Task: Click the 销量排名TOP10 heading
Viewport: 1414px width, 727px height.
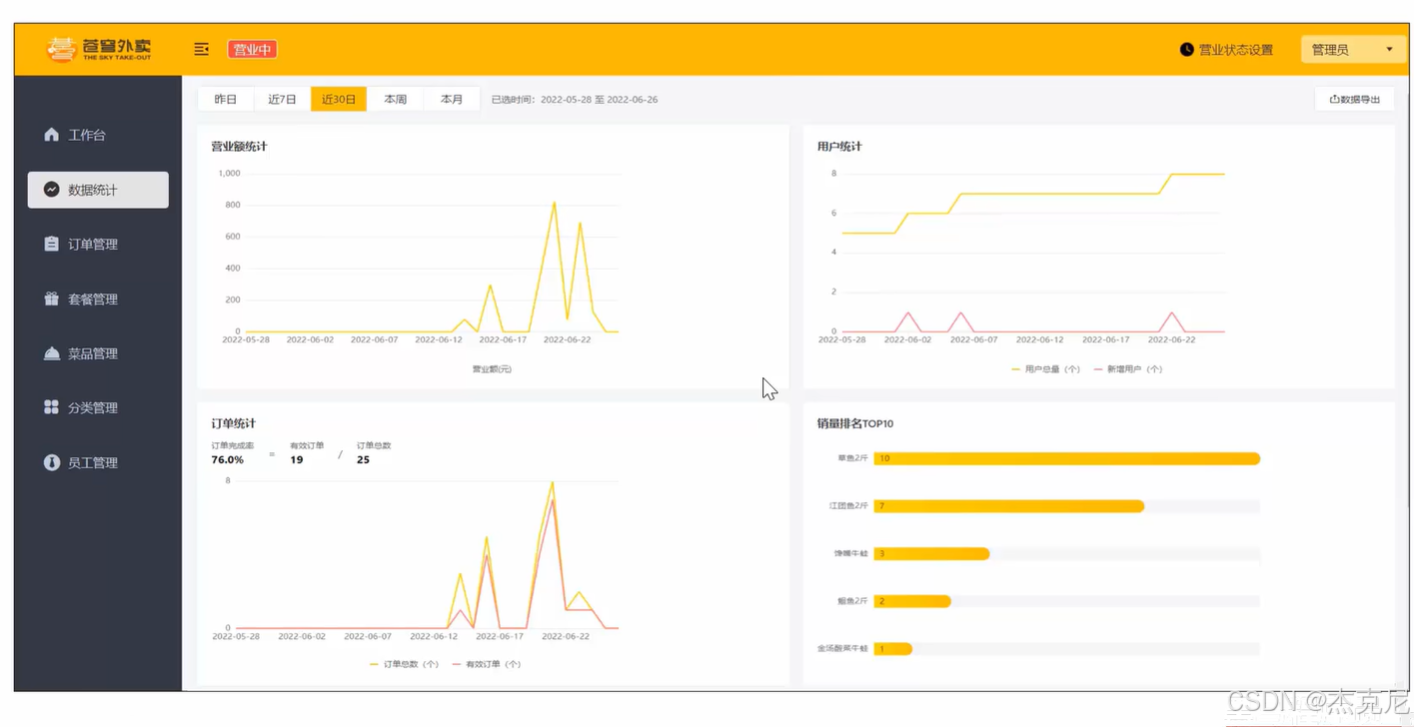Action: [x=855, y=423]
